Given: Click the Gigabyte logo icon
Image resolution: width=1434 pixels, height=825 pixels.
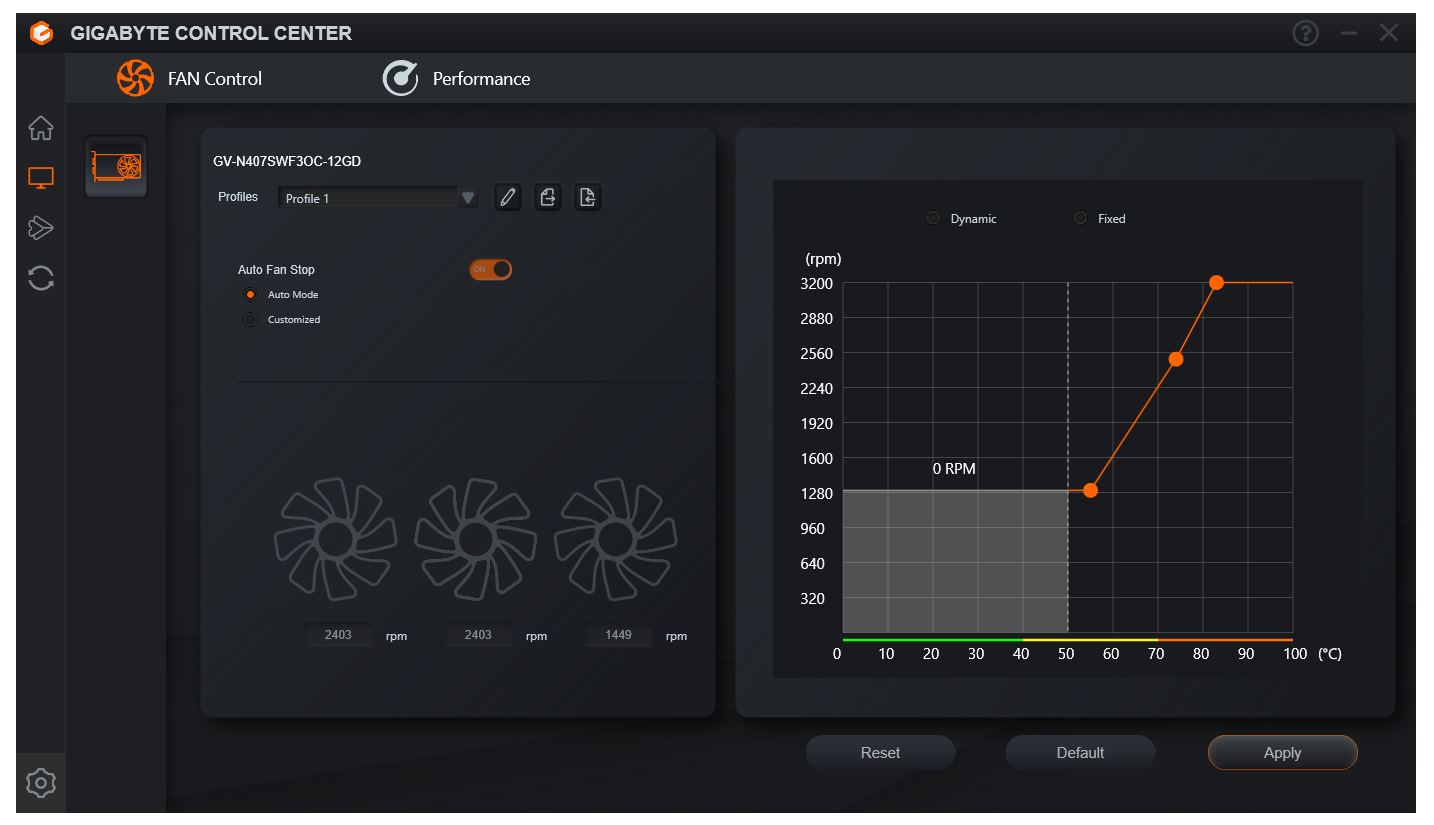Looking at the screenshot, I should coord(41,33).
